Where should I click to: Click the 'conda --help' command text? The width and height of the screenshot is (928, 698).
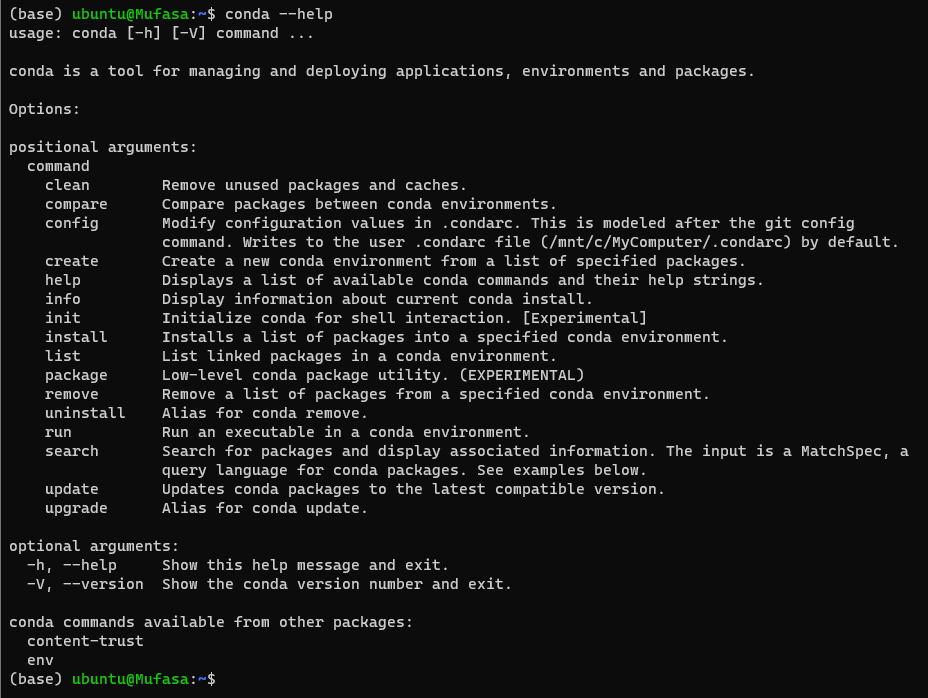pos(279,14)
